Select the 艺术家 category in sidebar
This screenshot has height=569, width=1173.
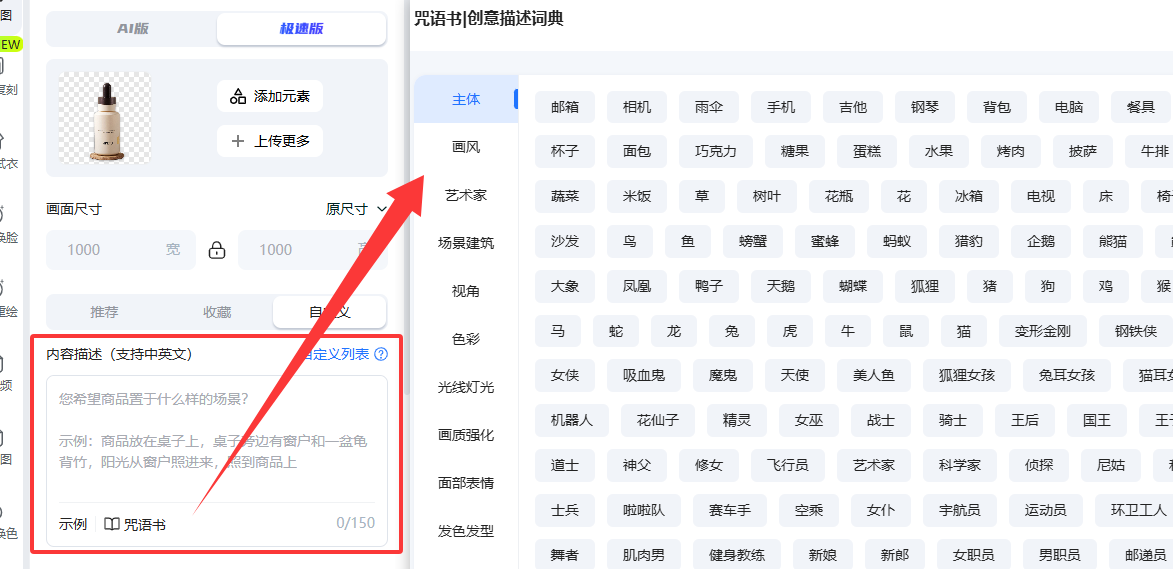[466, 195]
